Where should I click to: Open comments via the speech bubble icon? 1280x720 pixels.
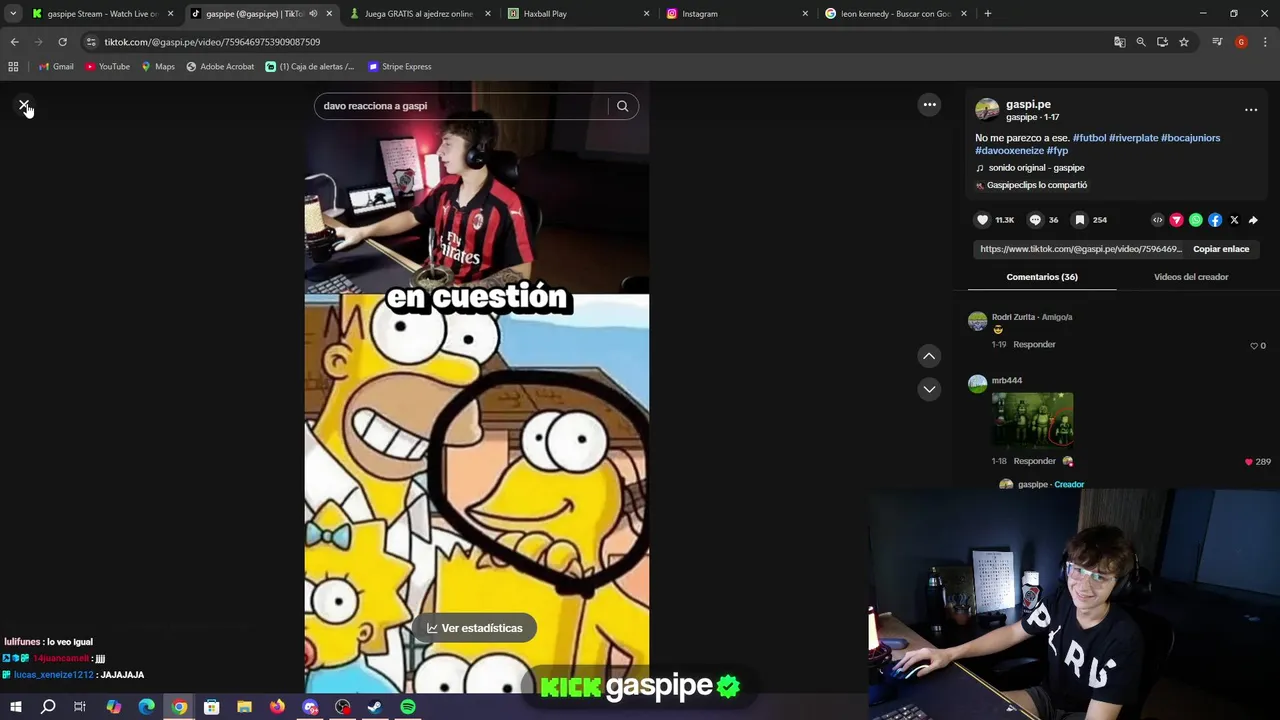pos(1035,220)
